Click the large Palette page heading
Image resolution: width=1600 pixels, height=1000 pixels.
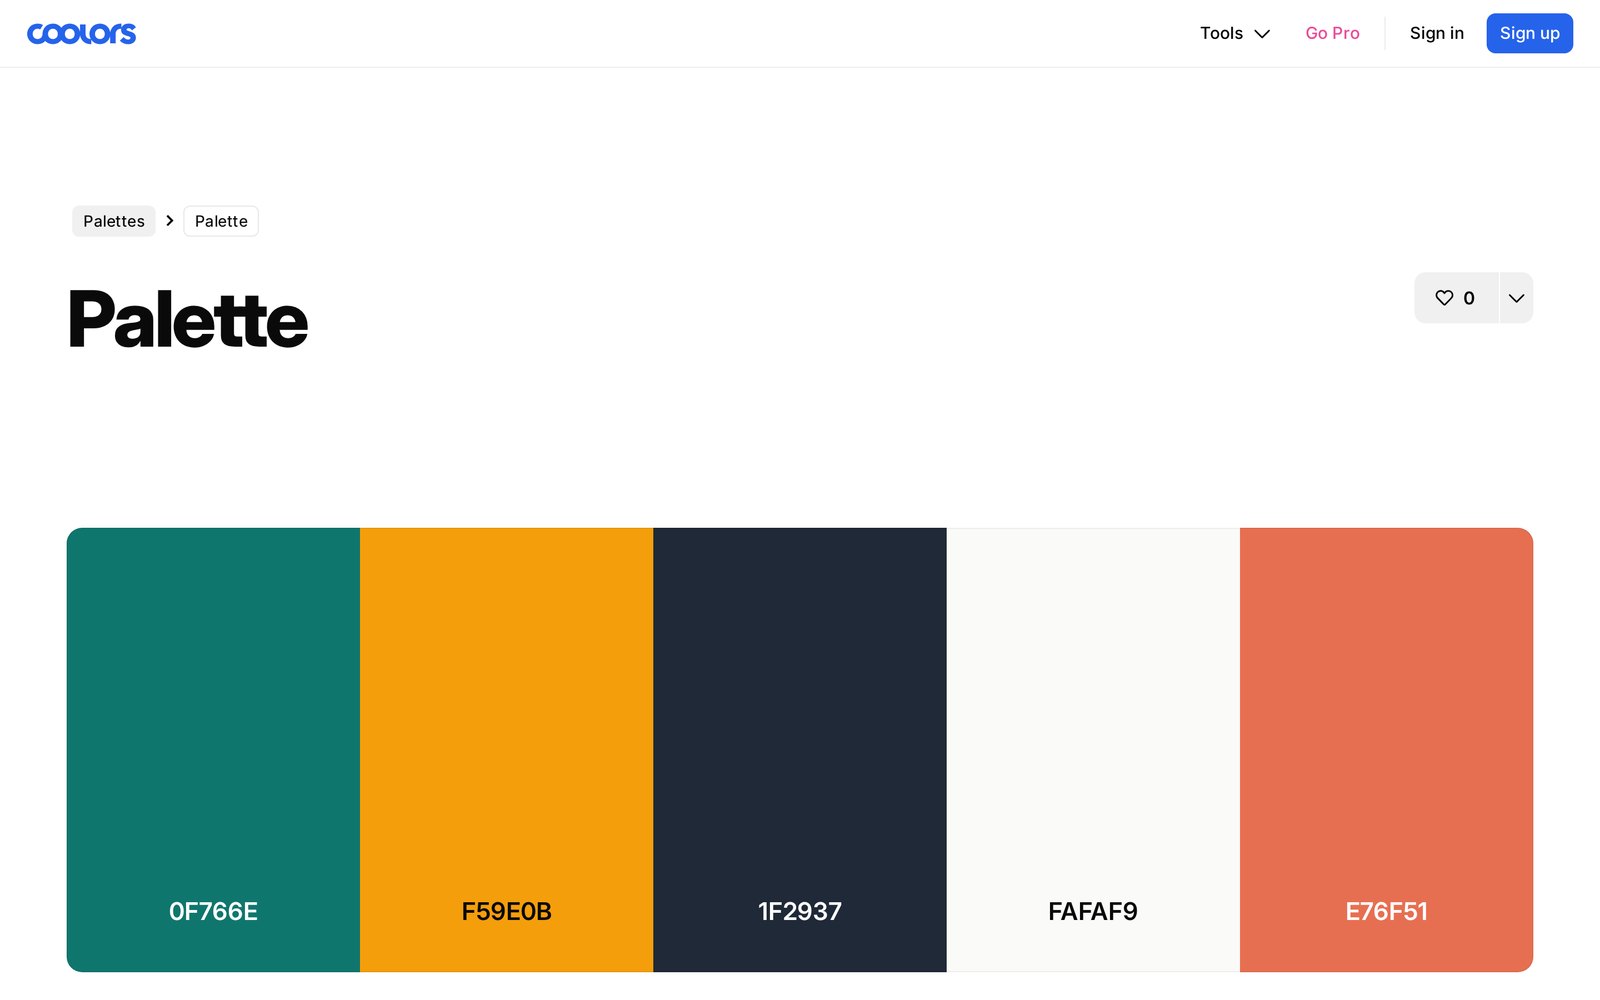click(188, 320)
